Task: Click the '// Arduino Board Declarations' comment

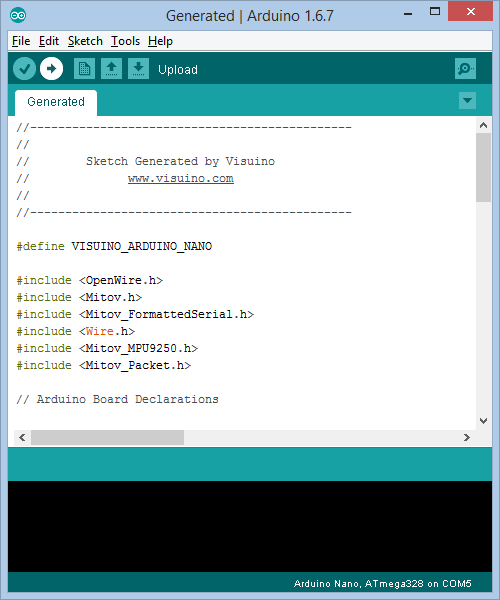Action: (x=117, y=399)
